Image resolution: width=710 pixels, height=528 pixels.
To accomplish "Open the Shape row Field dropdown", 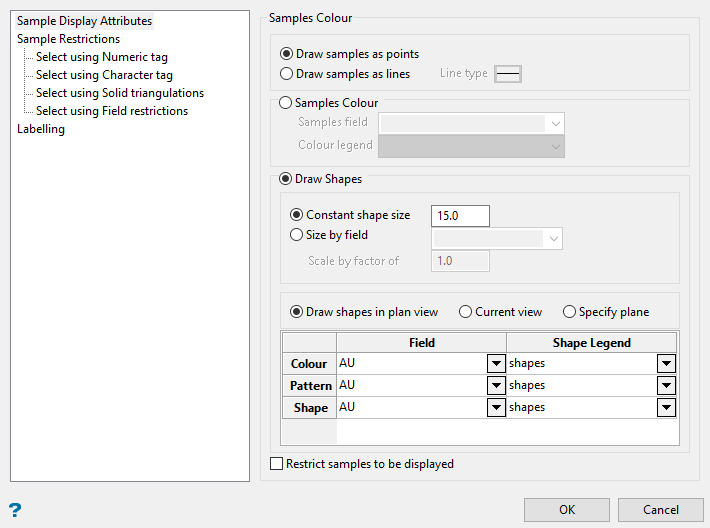I will click(x=496, y=408).
